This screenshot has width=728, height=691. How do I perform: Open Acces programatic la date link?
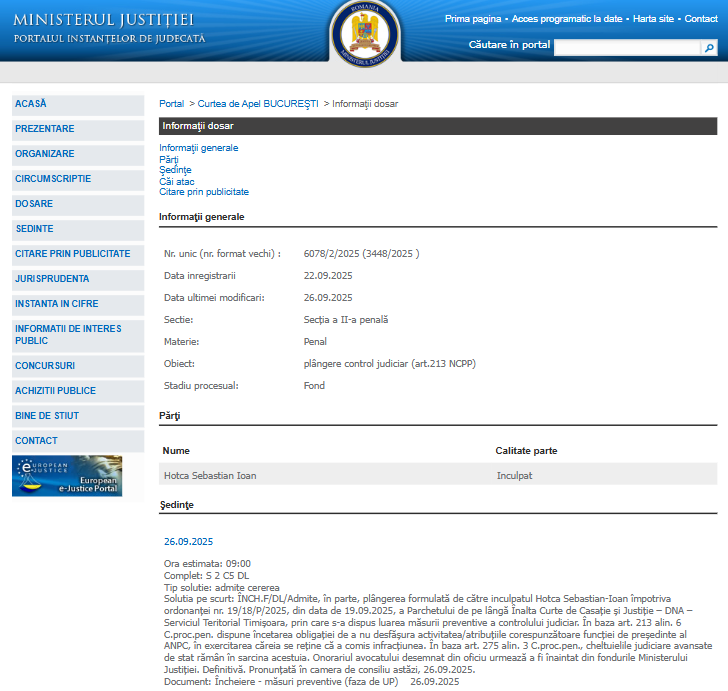[x=567, y=19]
